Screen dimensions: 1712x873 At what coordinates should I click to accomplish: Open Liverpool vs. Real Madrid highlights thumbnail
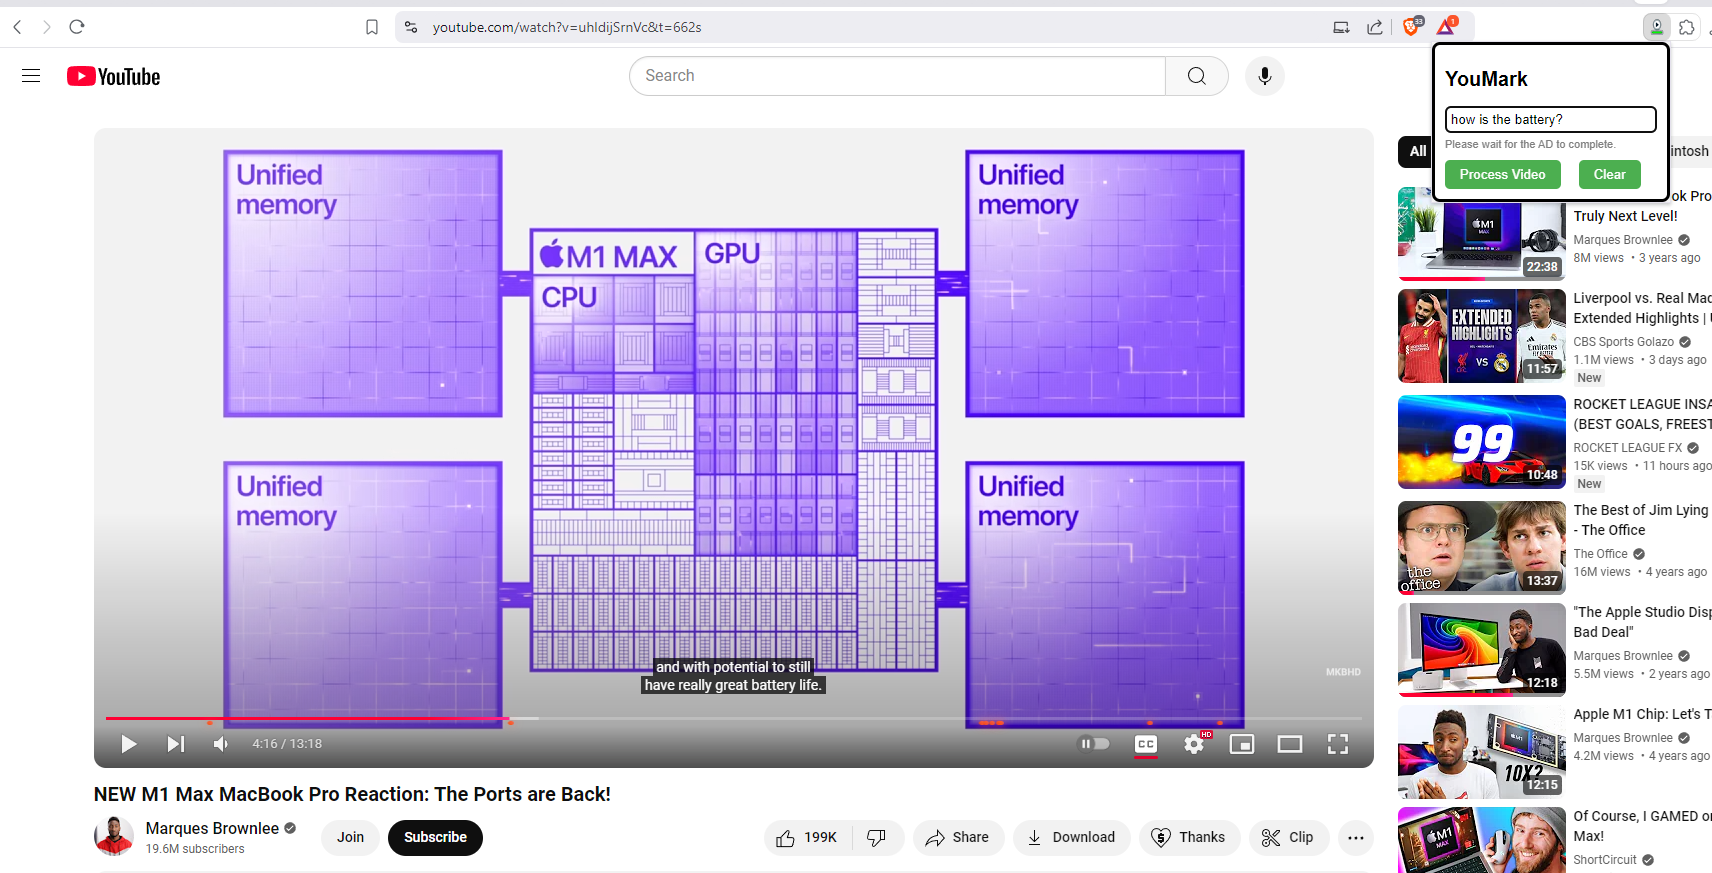coord(1481,336)
